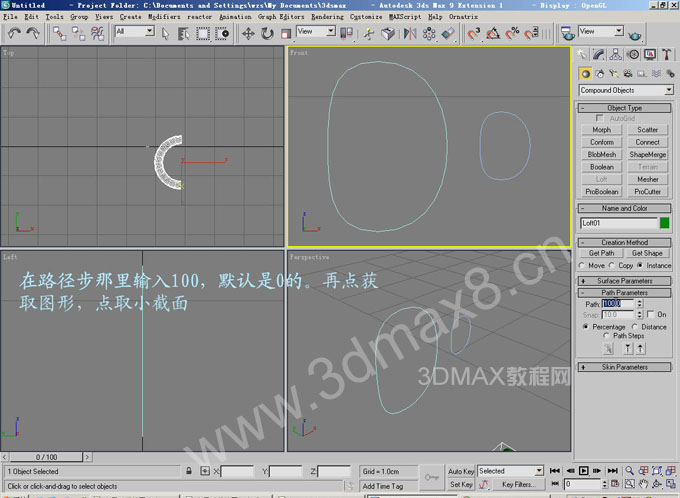Click Bind to Space Warp icon
Image resolution: width=680 pixels, height=498 pixels.
click(98, 33)
